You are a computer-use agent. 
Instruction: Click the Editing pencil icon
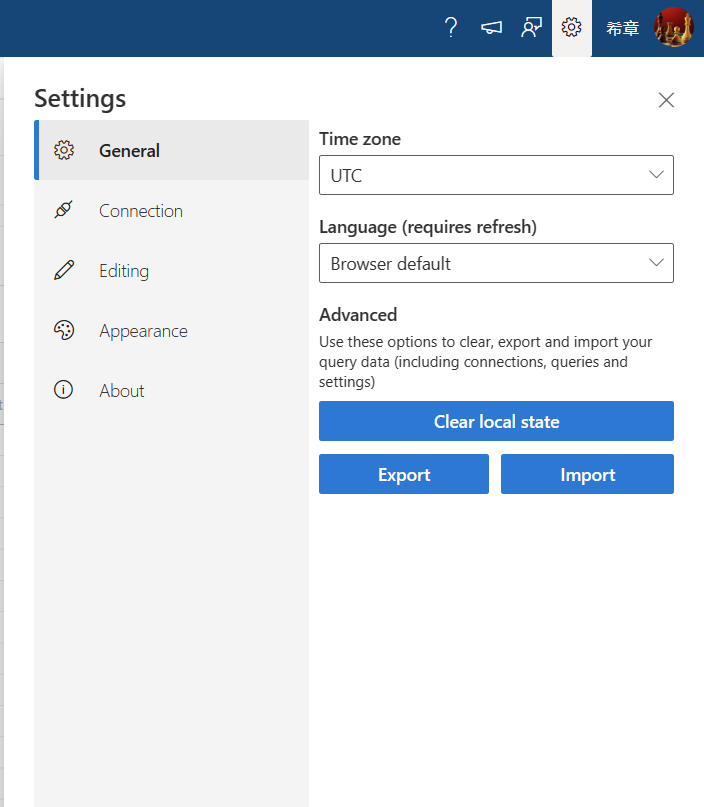(x=64, y=270)
